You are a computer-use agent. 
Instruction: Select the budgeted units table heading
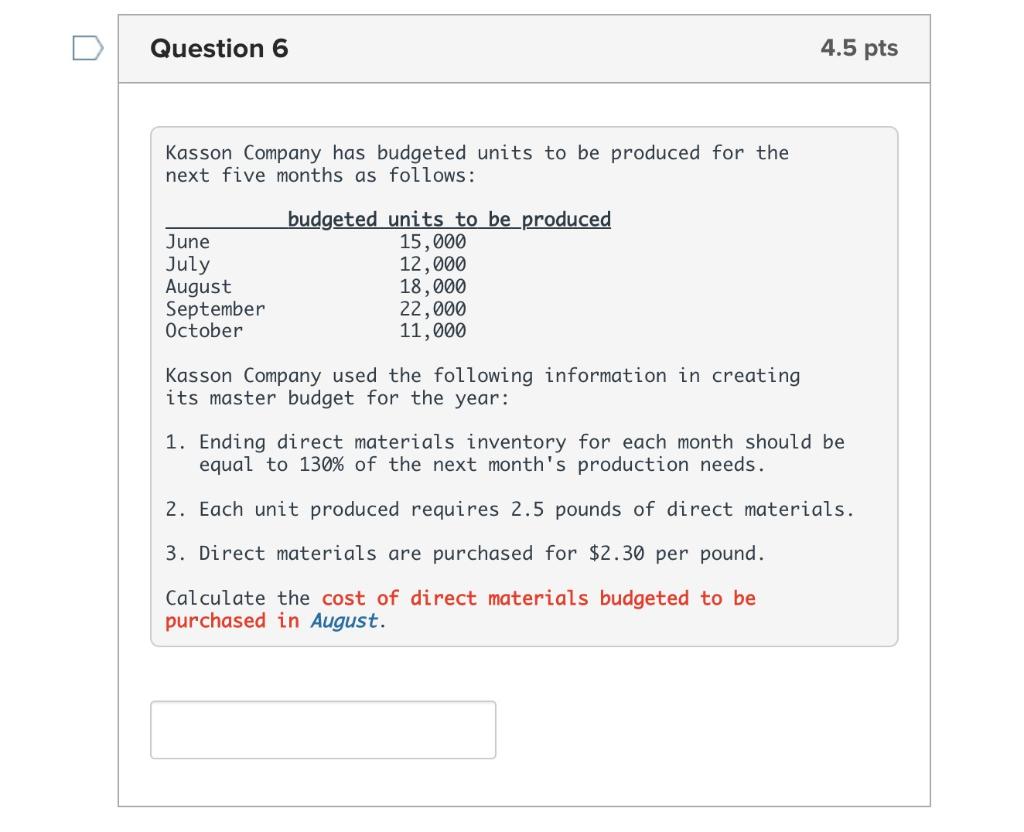448,218
